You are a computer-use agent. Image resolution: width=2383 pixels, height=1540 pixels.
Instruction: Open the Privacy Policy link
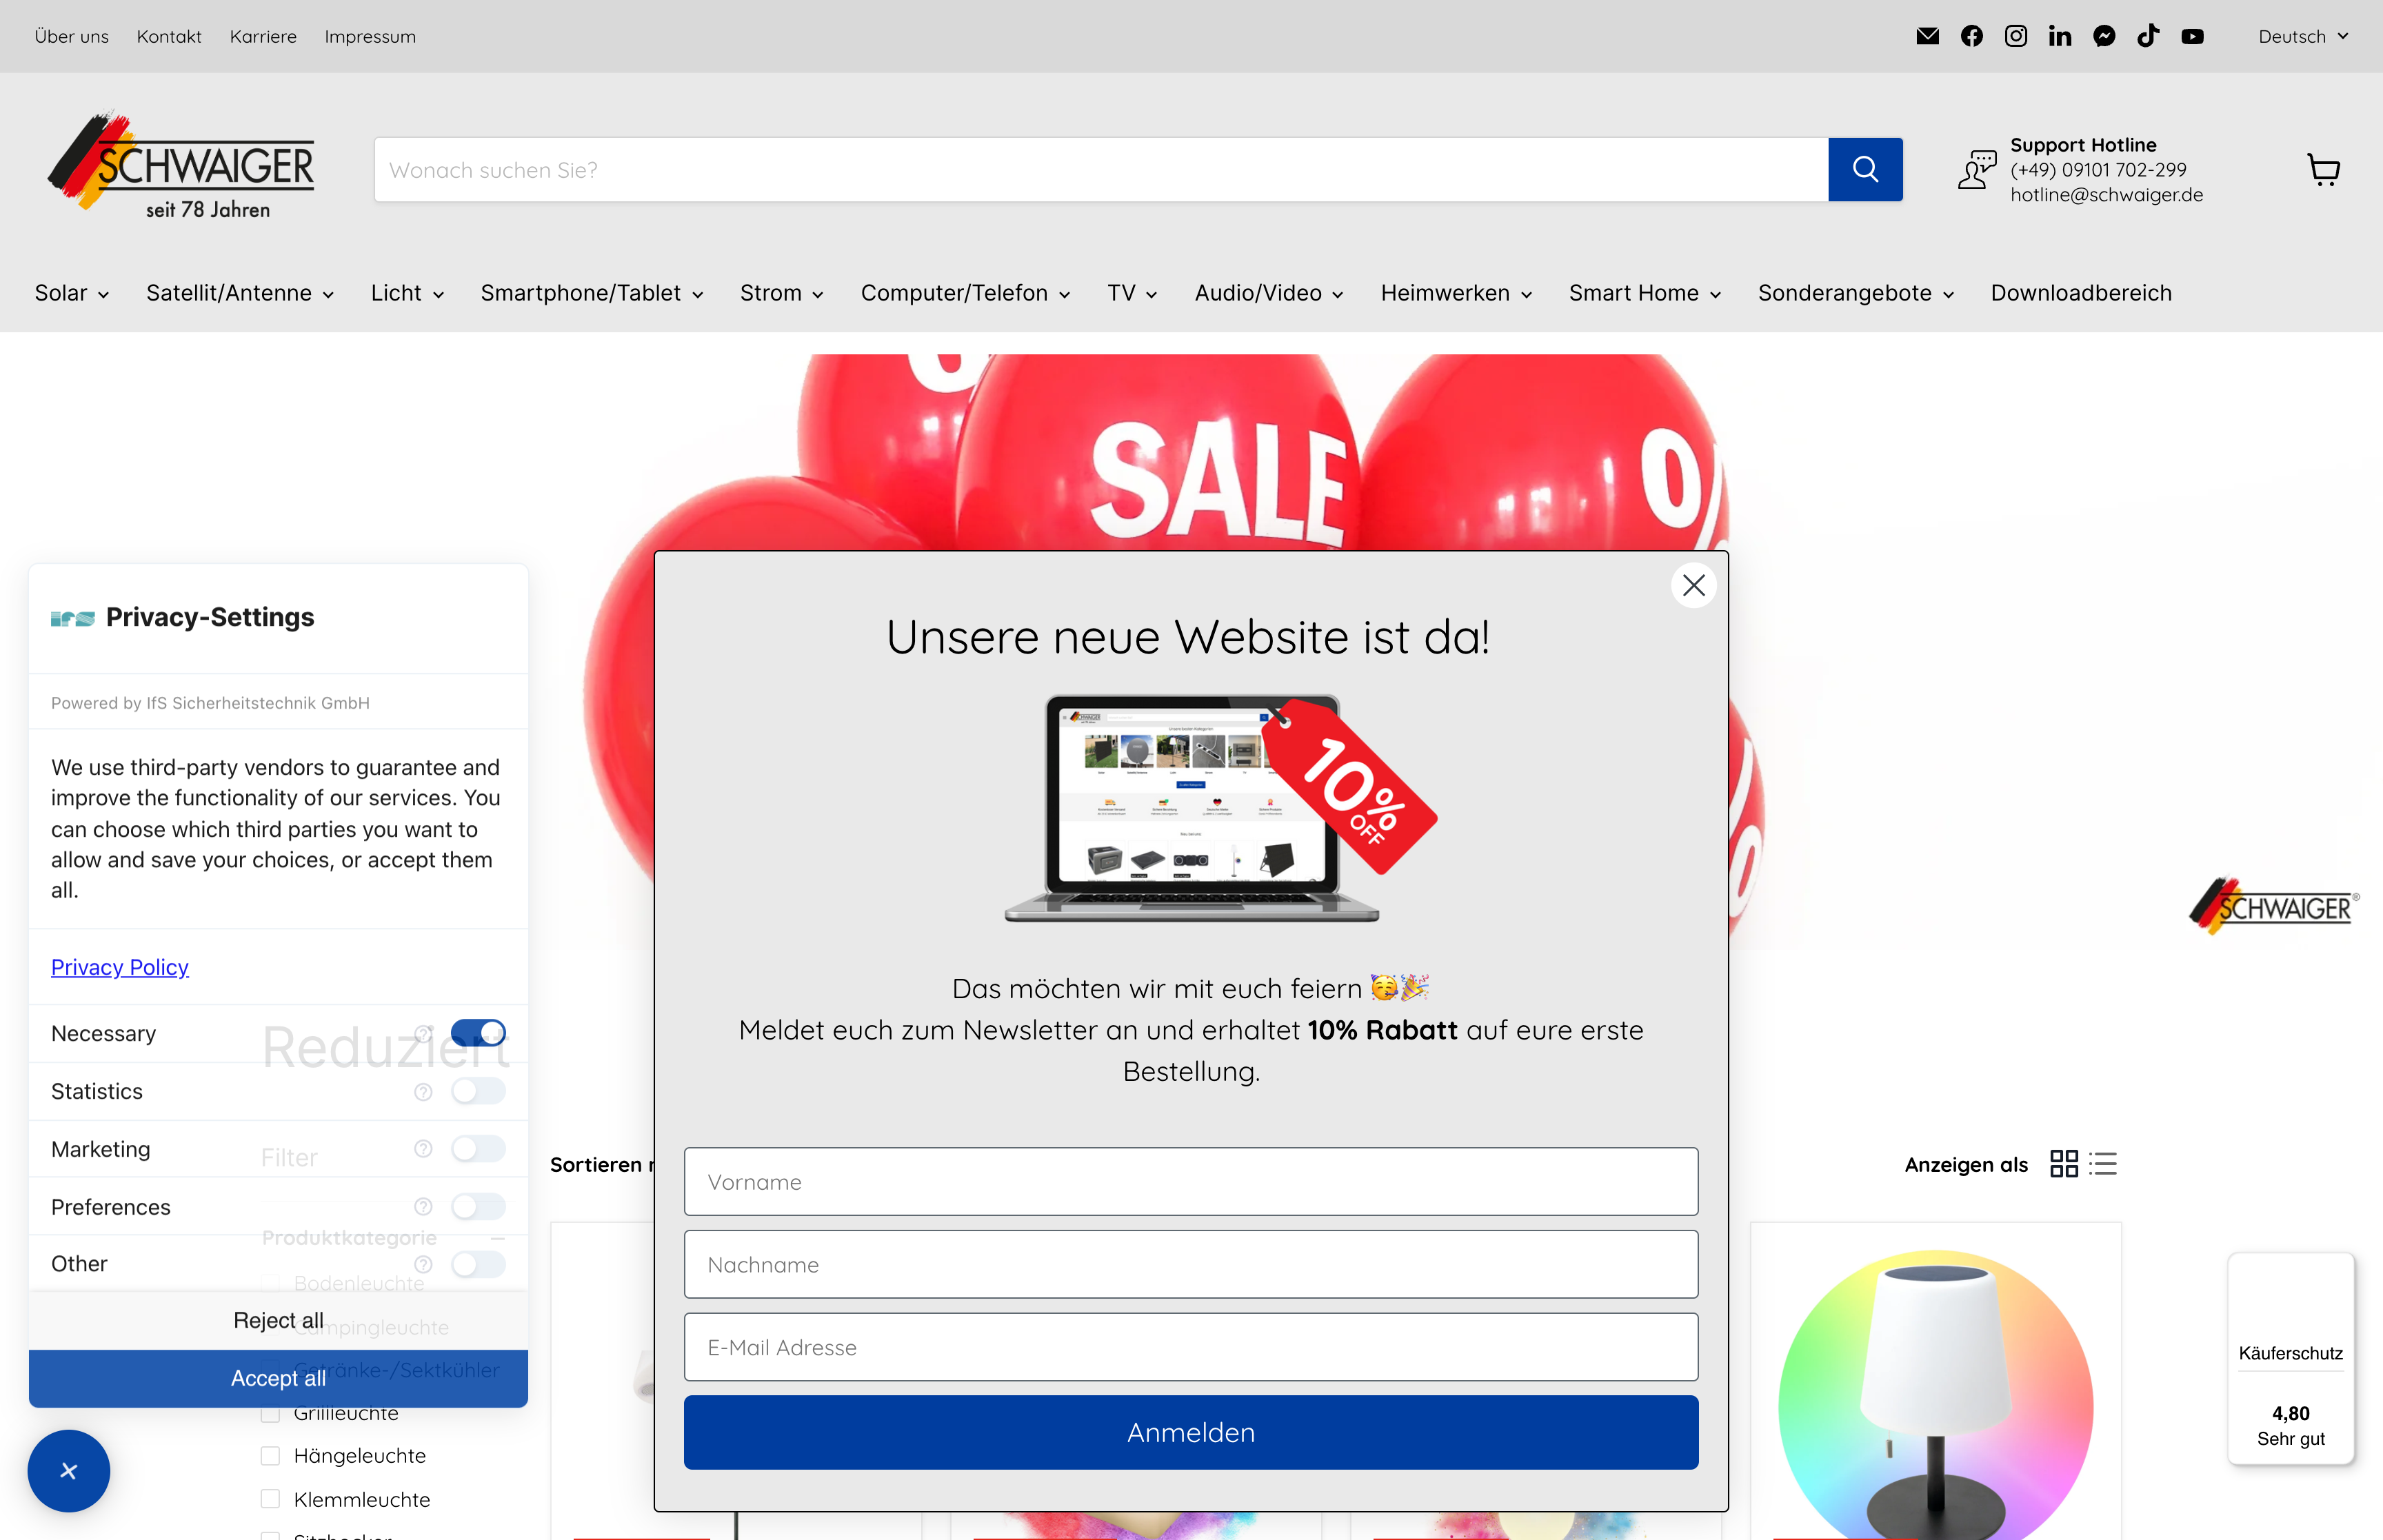tap(119, 966)
